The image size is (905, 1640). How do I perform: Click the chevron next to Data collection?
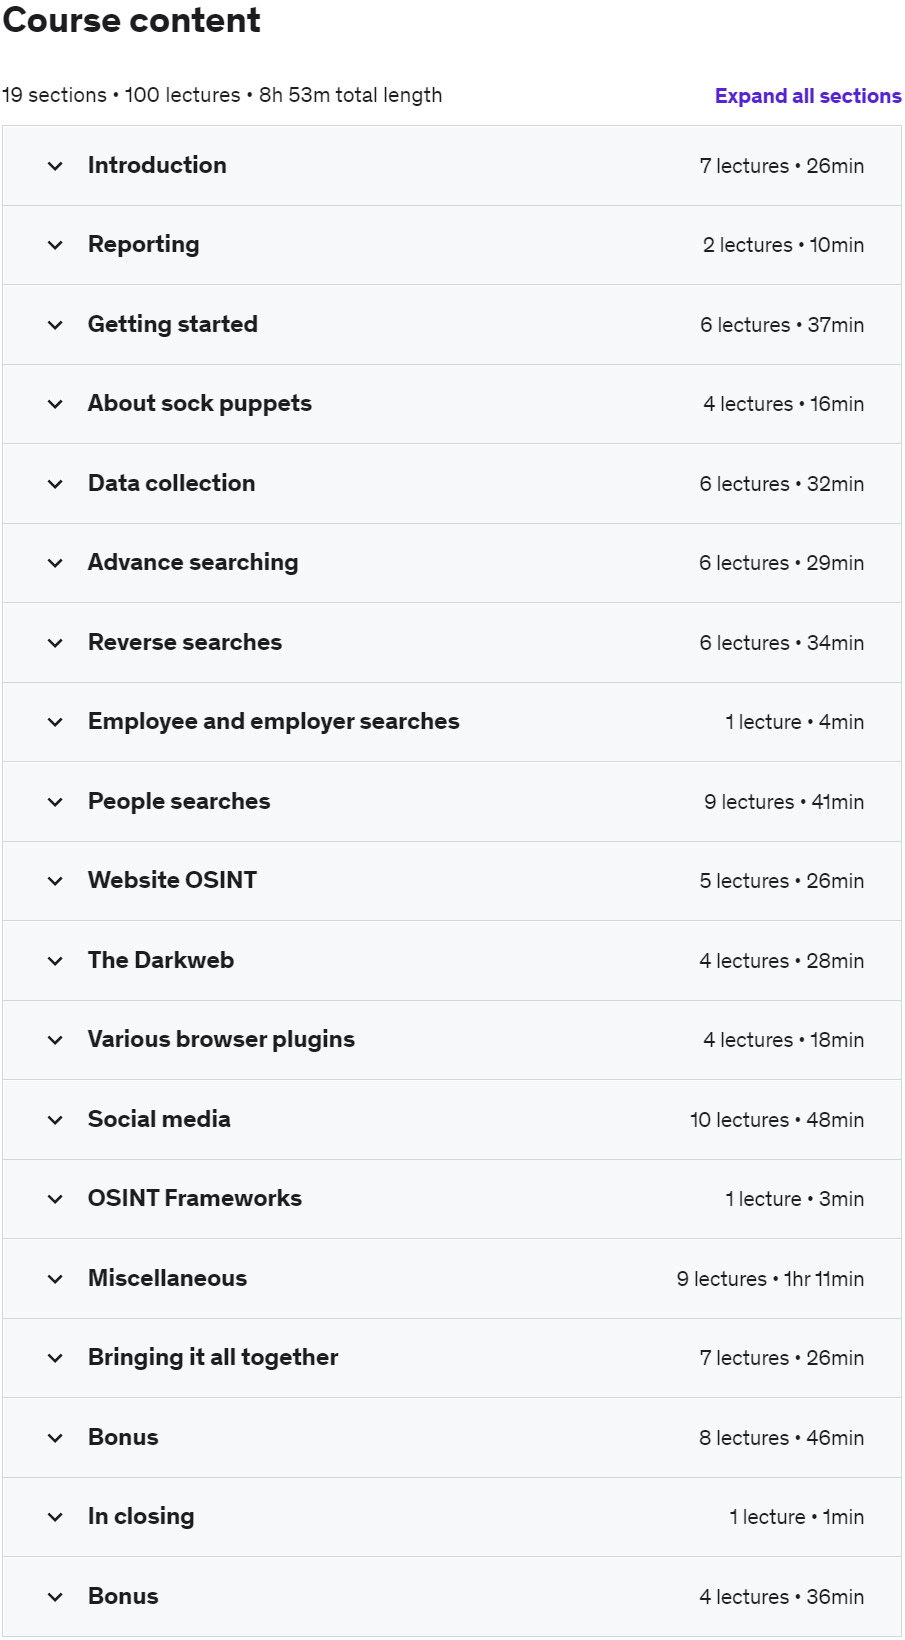pyautogui.click(x=55, y=484)
